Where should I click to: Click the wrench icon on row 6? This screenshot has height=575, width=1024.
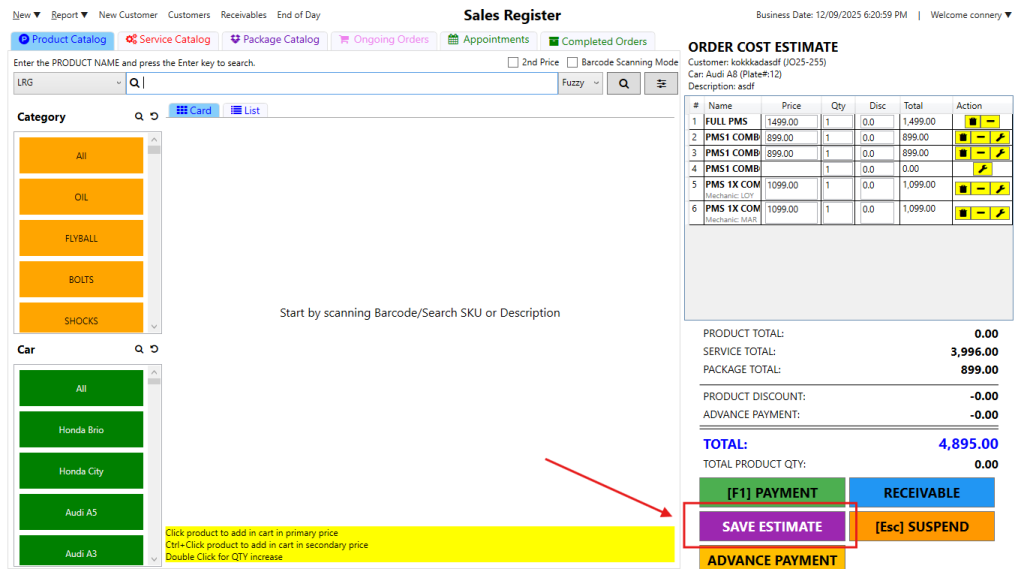998,213
